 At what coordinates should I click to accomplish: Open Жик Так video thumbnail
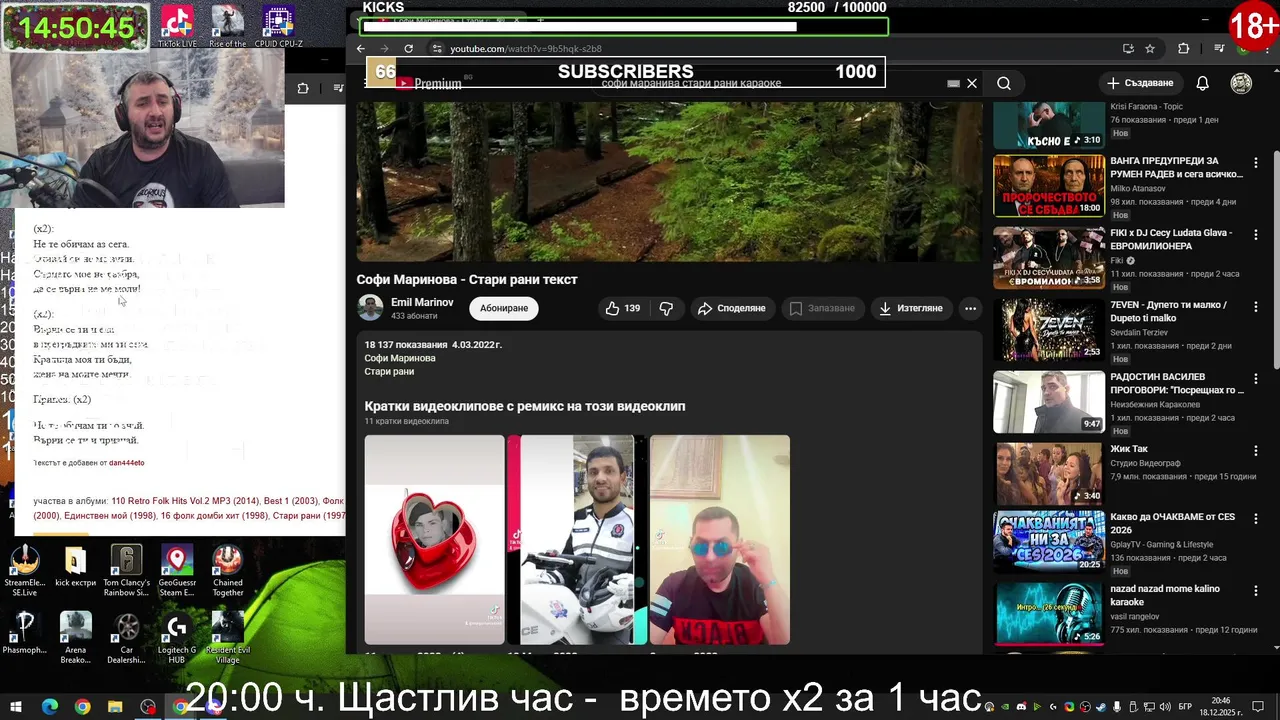[1049, 473]
